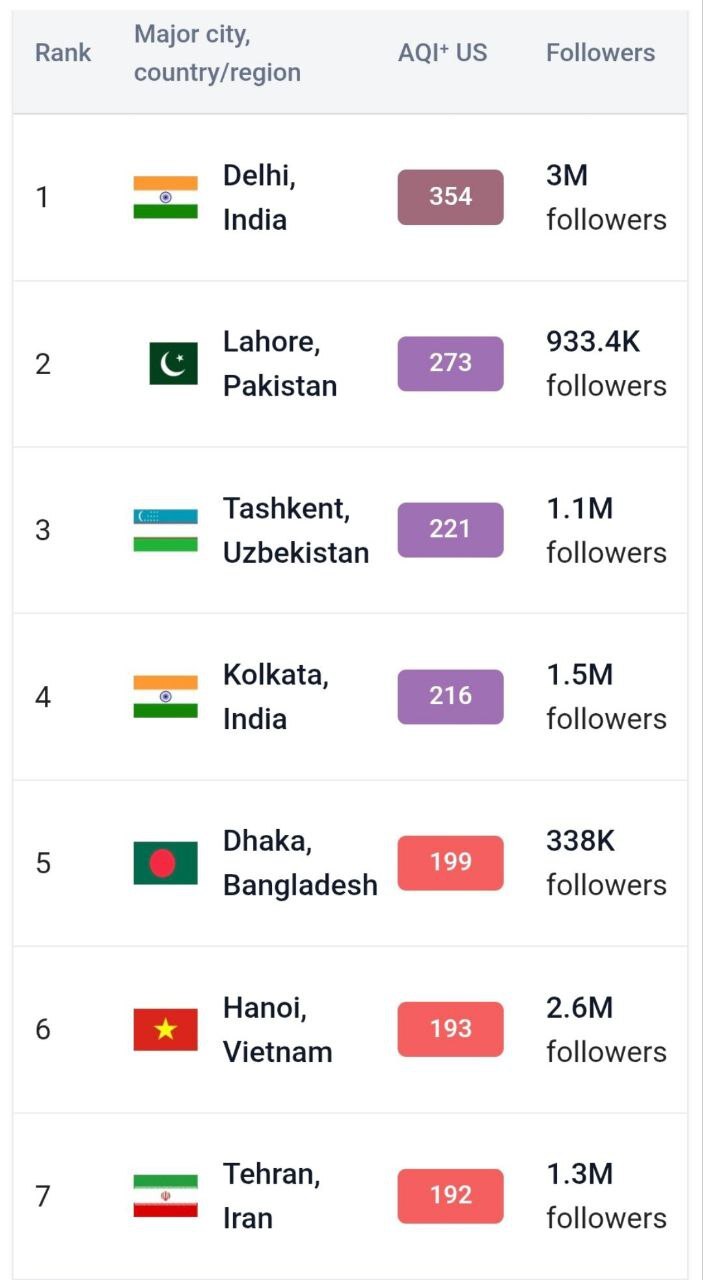Click the Pakistan flag icon

pyautogui.click(x=173, y=364)
